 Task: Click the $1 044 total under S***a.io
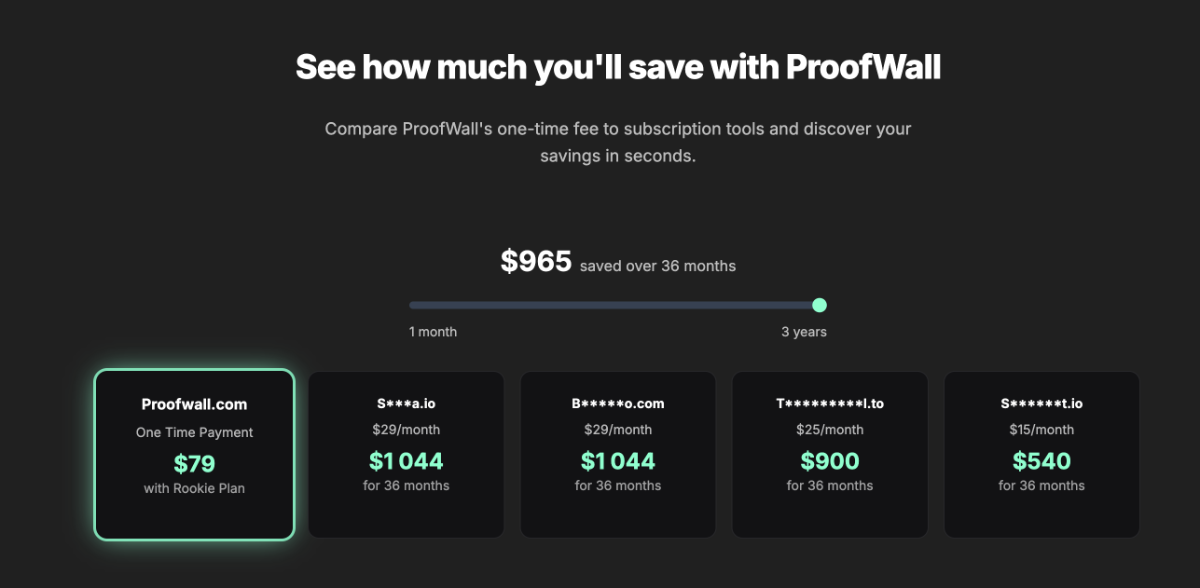406,461
